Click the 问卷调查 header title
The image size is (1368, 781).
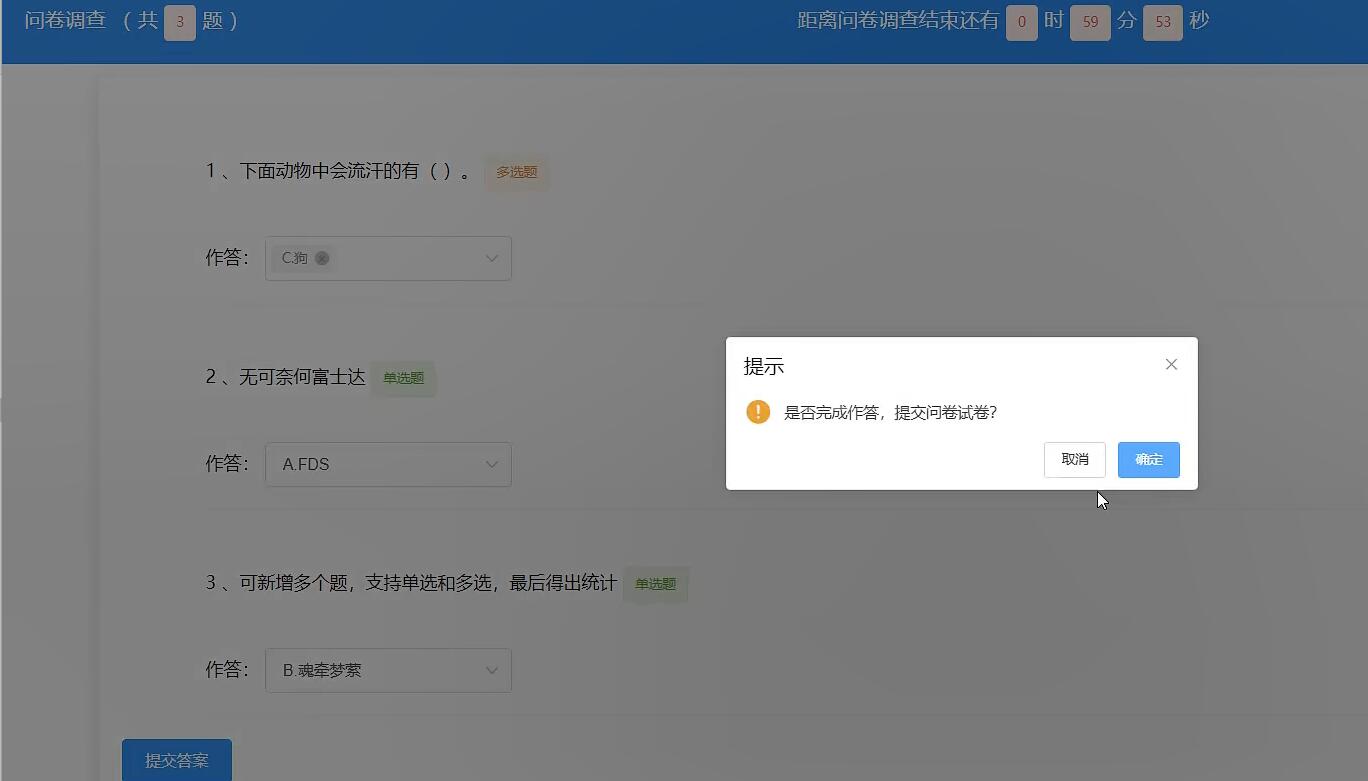click(64, 21)
